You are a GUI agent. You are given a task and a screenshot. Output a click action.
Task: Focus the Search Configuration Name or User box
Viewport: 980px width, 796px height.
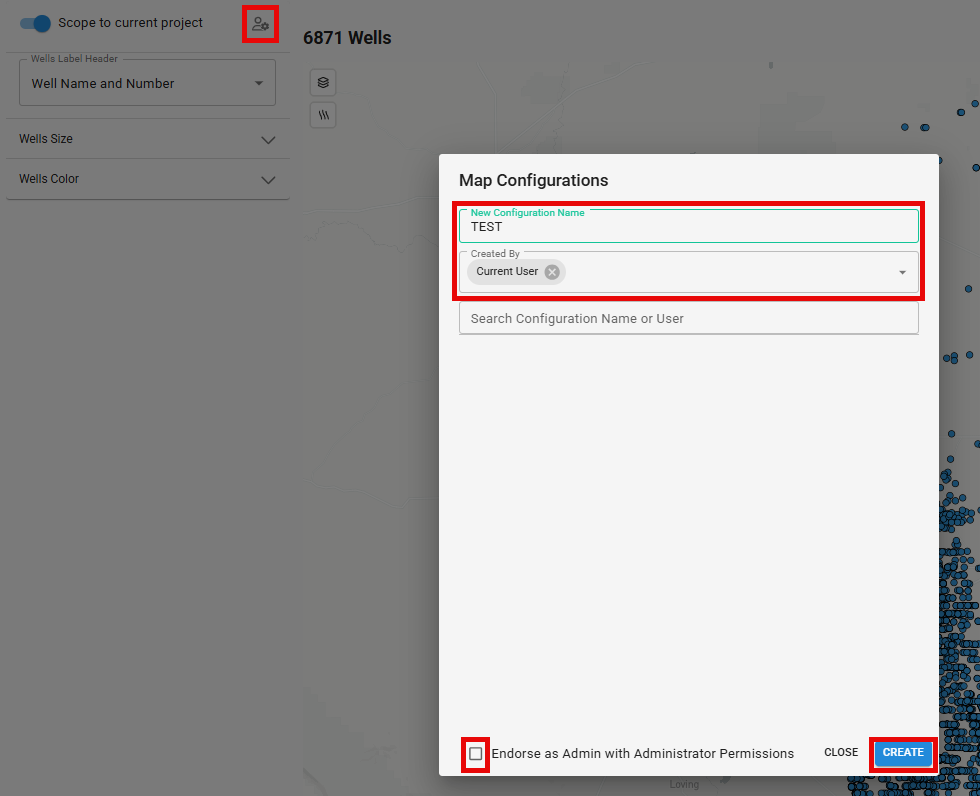688,318
